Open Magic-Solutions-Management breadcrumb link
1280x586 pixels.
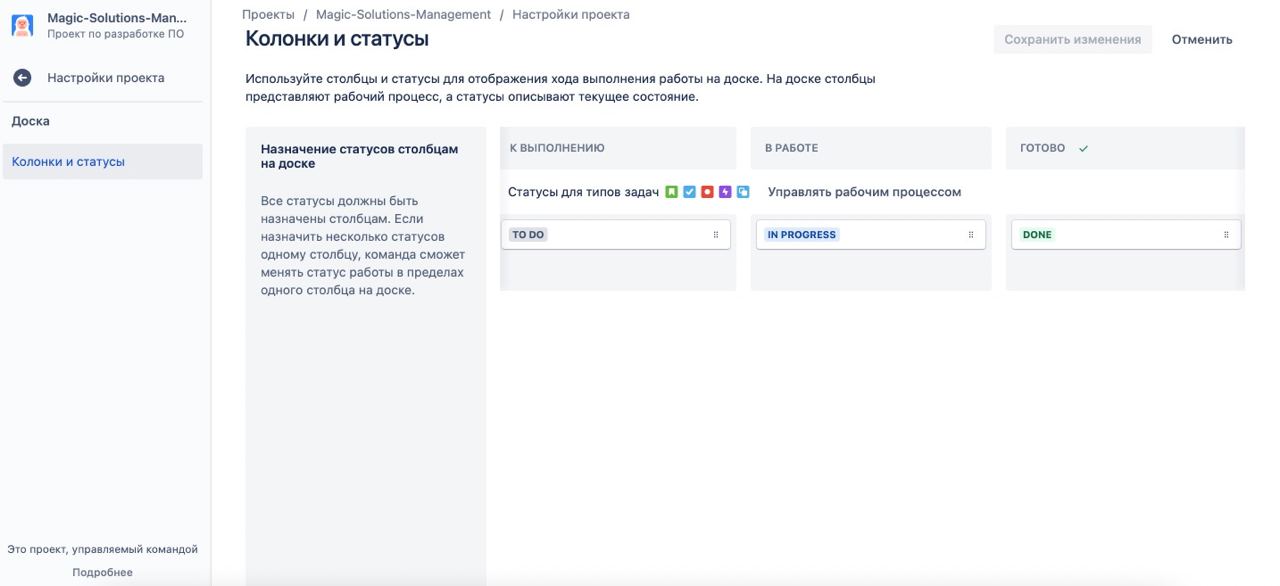point(403,14)
